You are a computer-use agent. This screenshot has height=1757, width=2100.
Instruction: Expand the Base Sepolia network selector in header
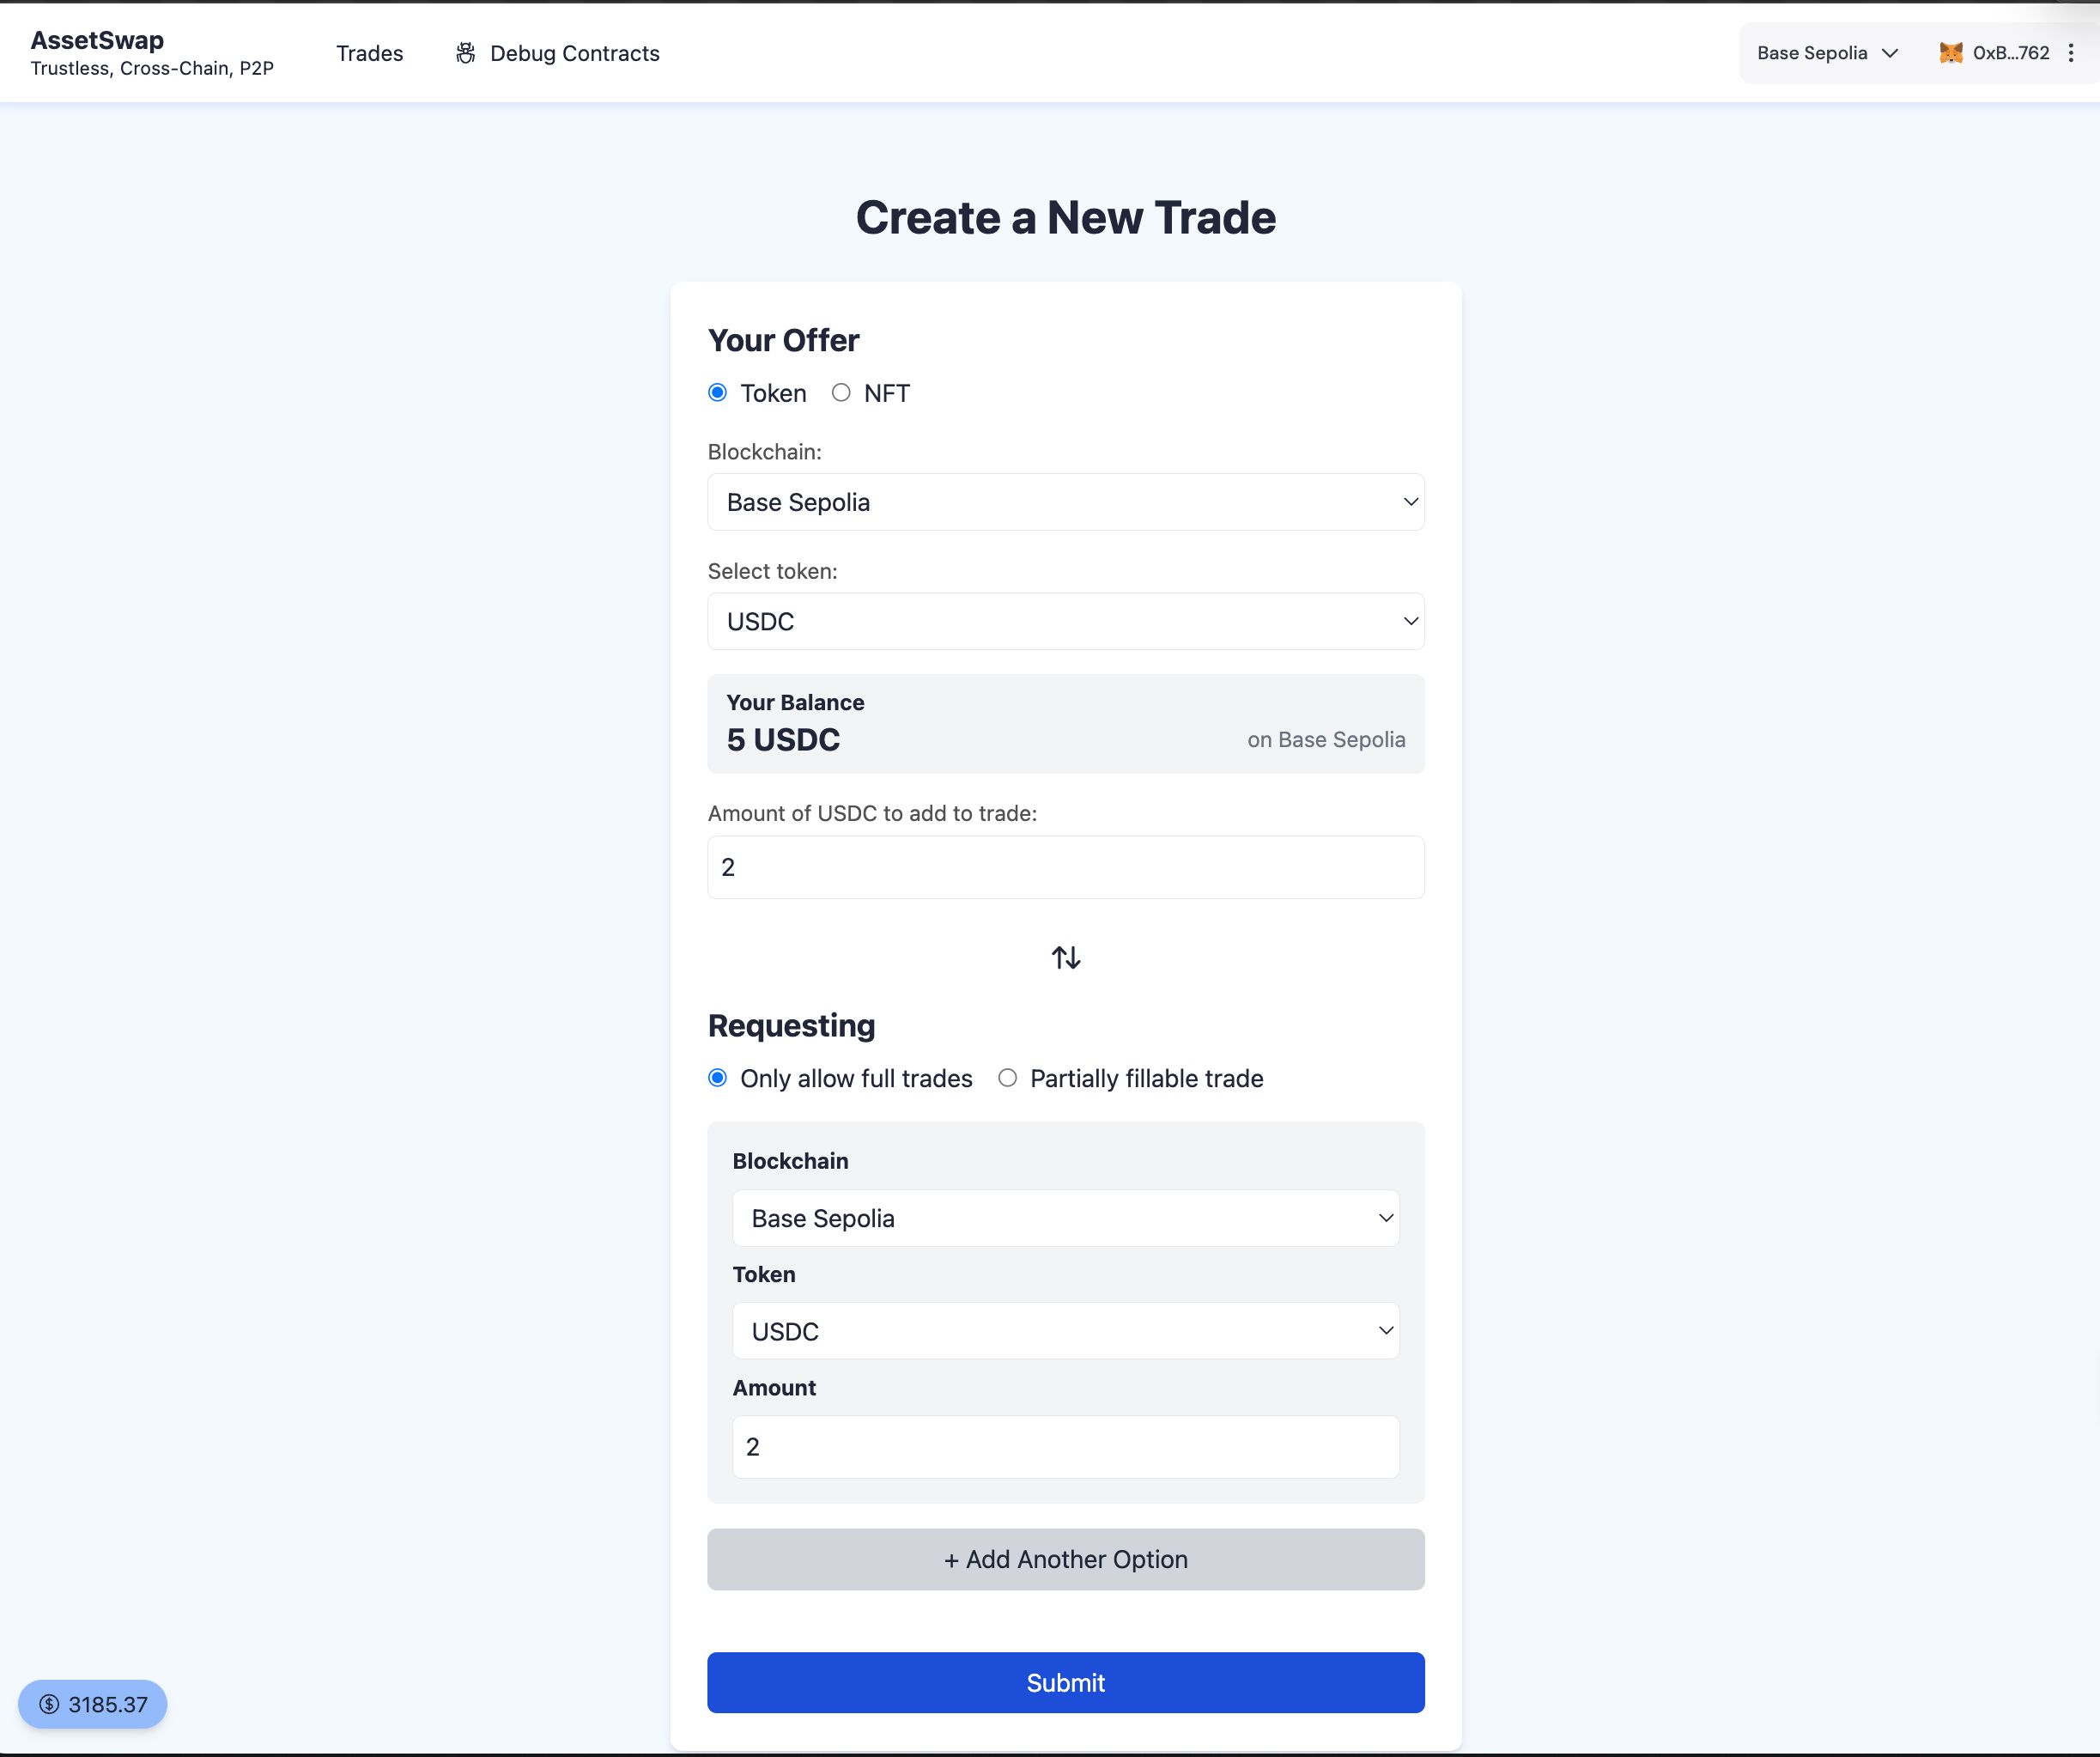(1827, 53)
